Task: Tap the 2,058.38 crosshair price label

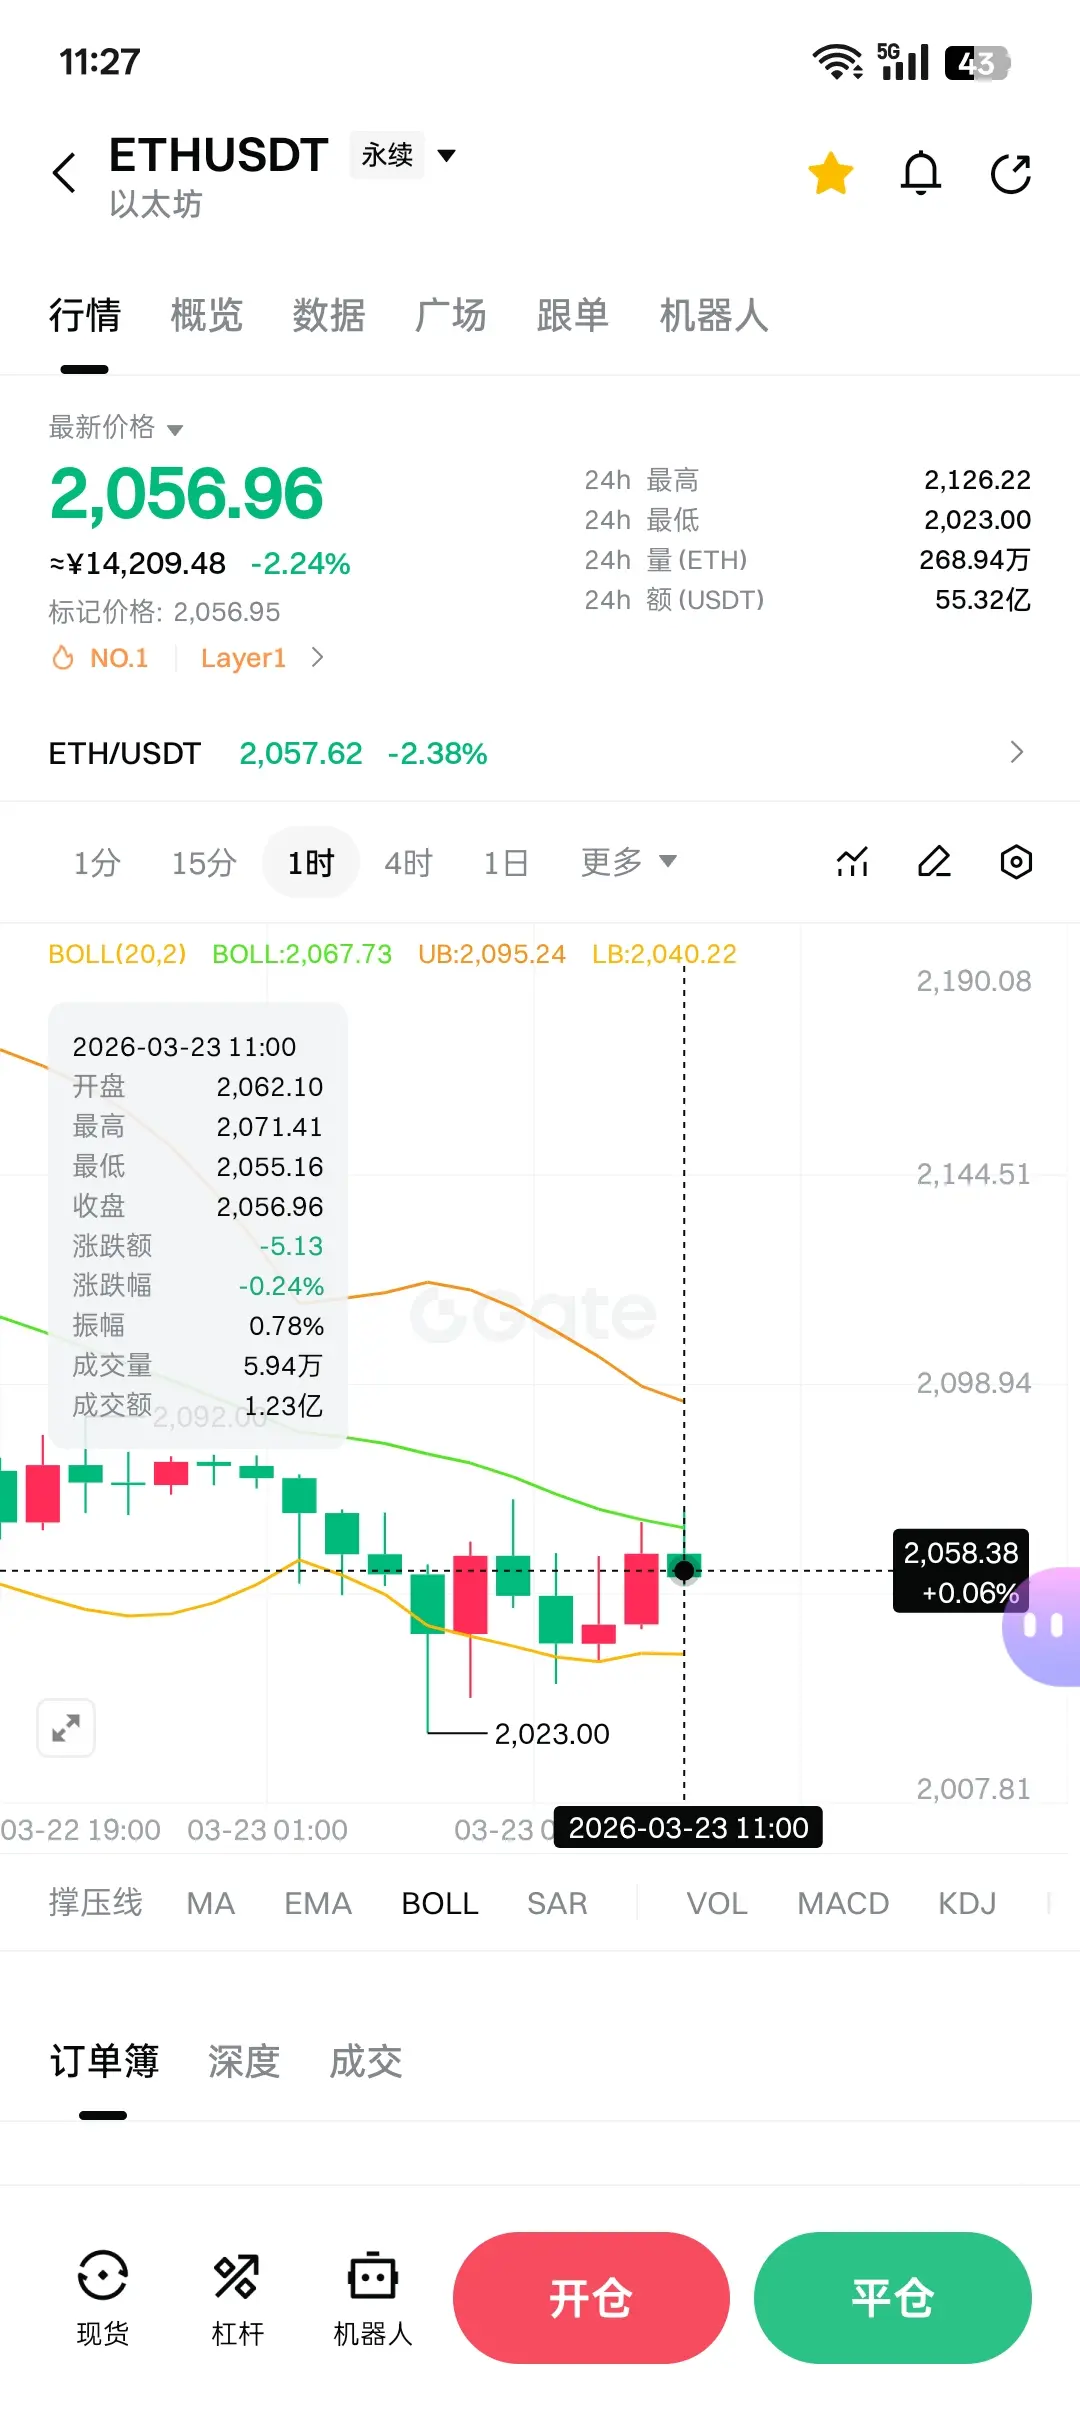Action: click(961, 1571)
